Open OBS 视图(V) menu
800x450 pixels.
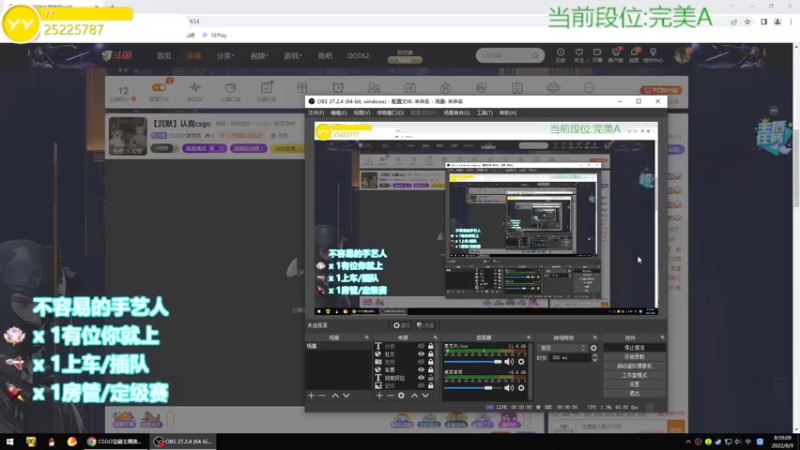pos(362,113)
